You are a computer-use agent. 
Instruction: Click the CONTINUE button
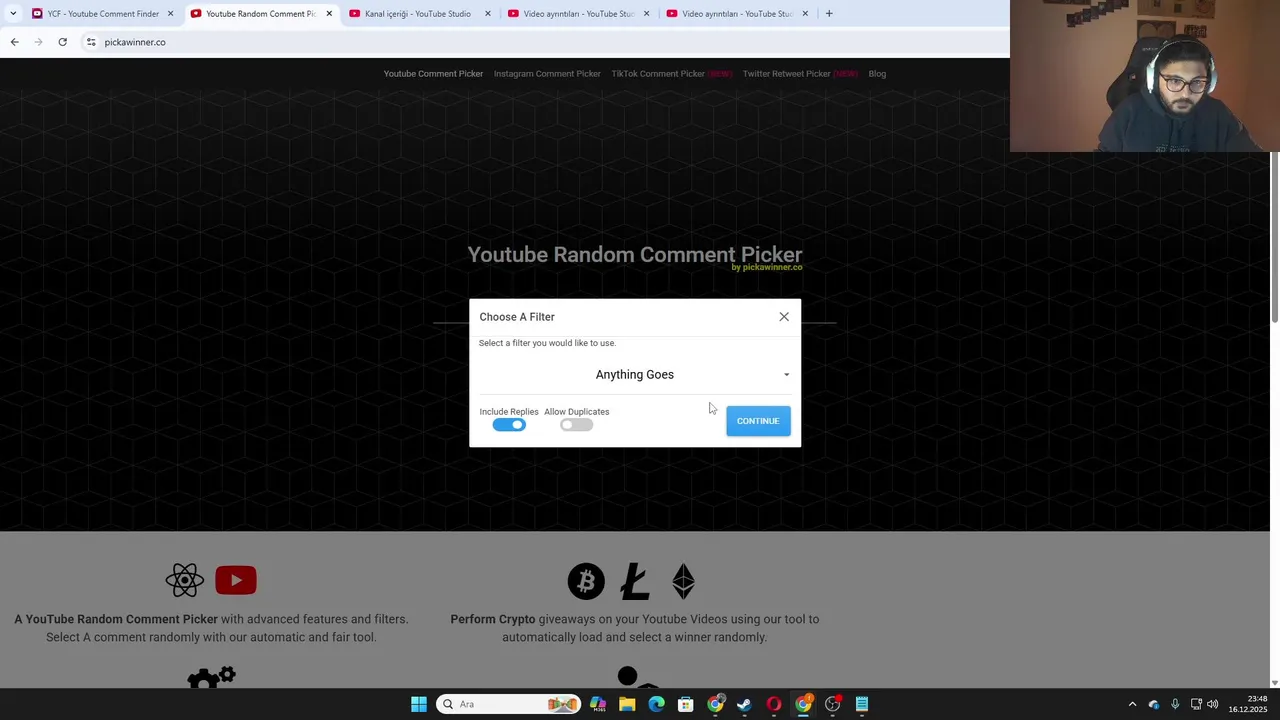[758, 421]
